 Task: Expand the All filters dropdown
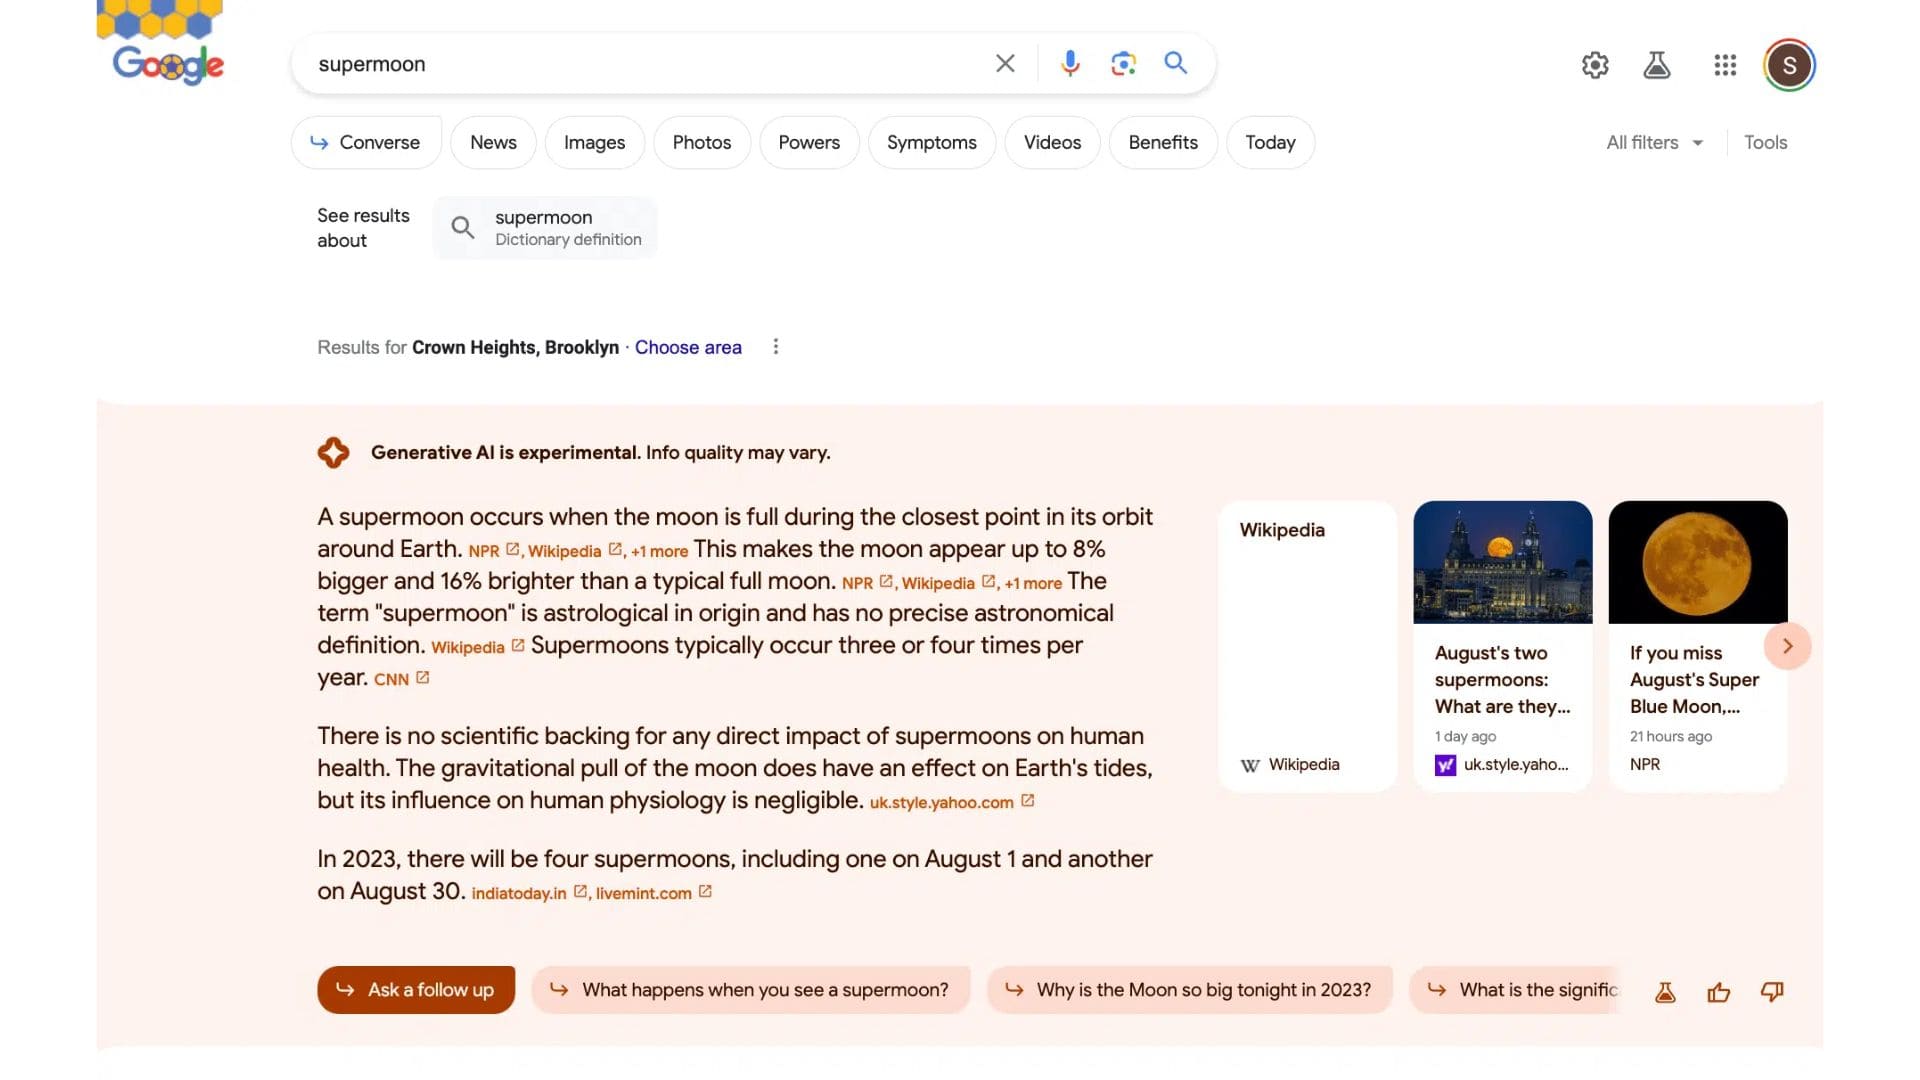[1654, 143]
